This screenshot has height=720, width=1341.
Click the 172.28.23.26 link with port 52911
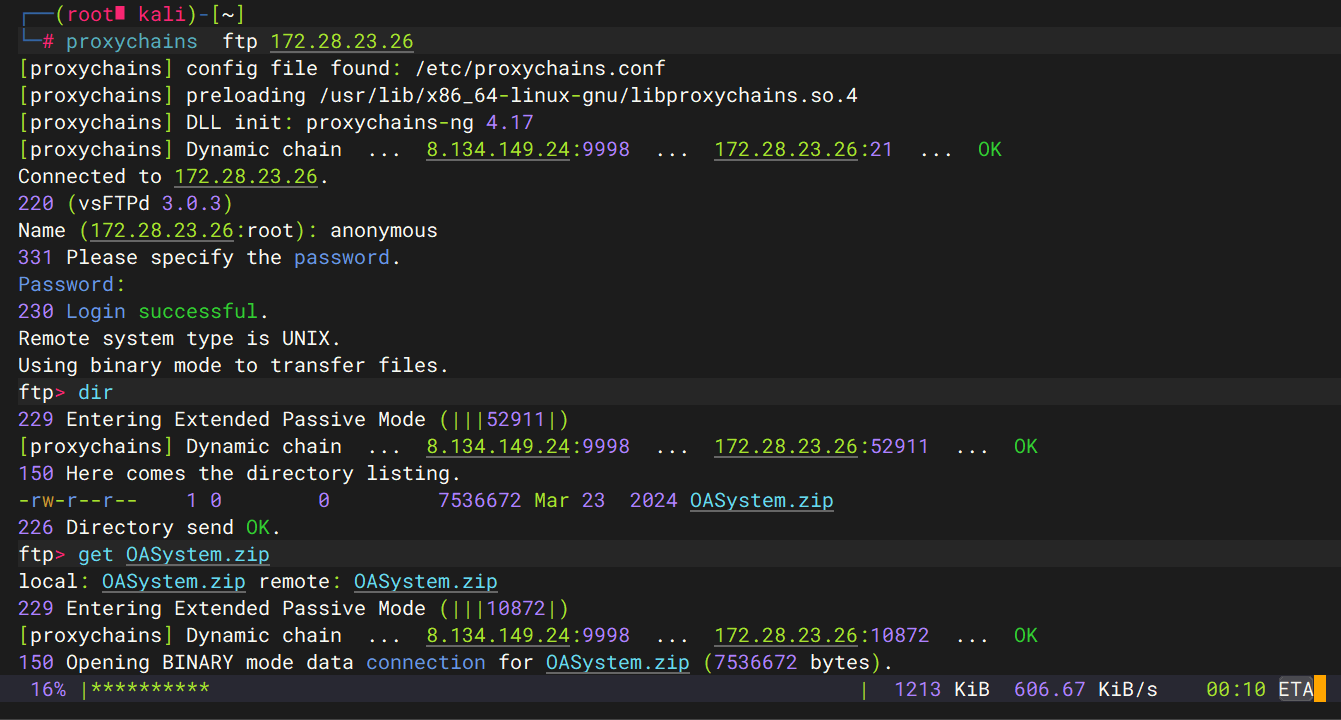785,447
